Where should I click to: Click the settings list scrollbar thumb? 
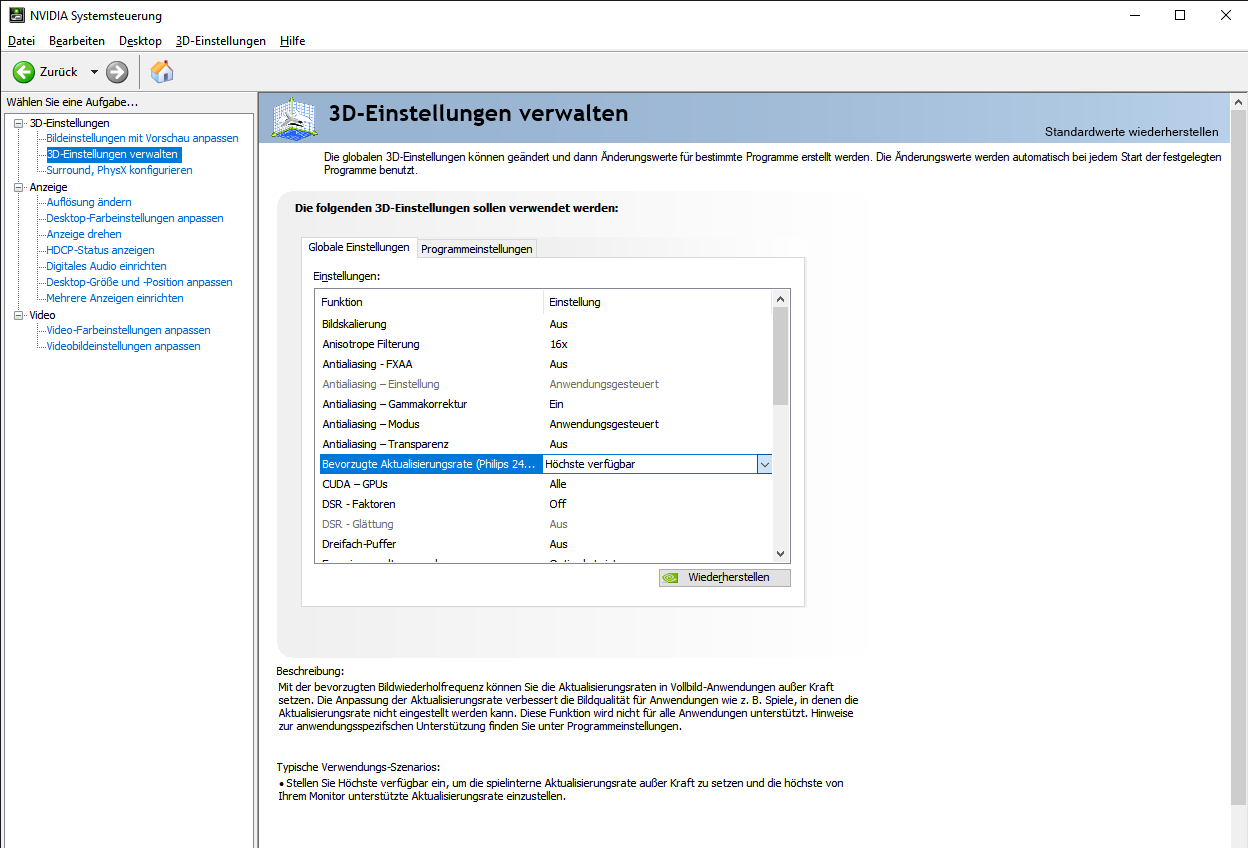[781, 355]
